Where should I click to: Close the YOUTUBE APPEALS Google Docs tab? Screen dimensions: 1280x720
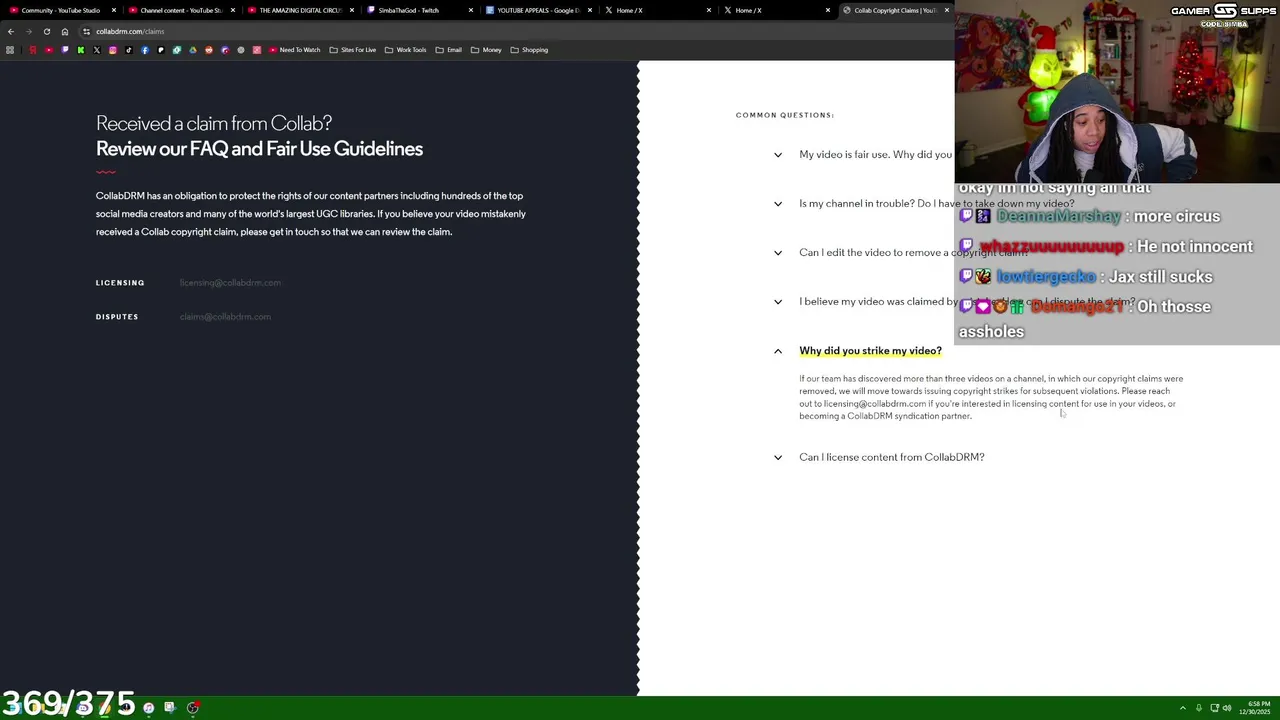point(590,10)
